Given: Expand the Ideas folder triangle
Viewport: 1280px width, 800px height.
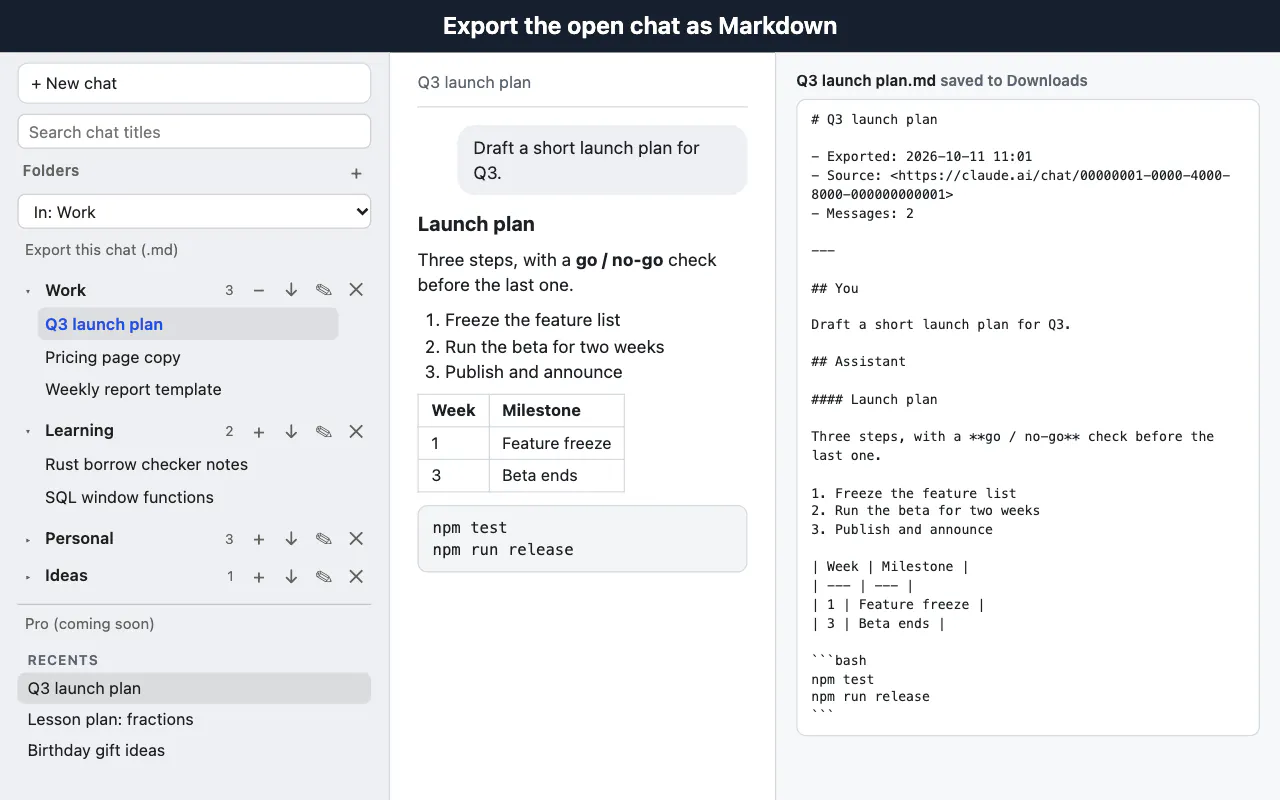Looking at the screenshot, I should tap(28, 577).
